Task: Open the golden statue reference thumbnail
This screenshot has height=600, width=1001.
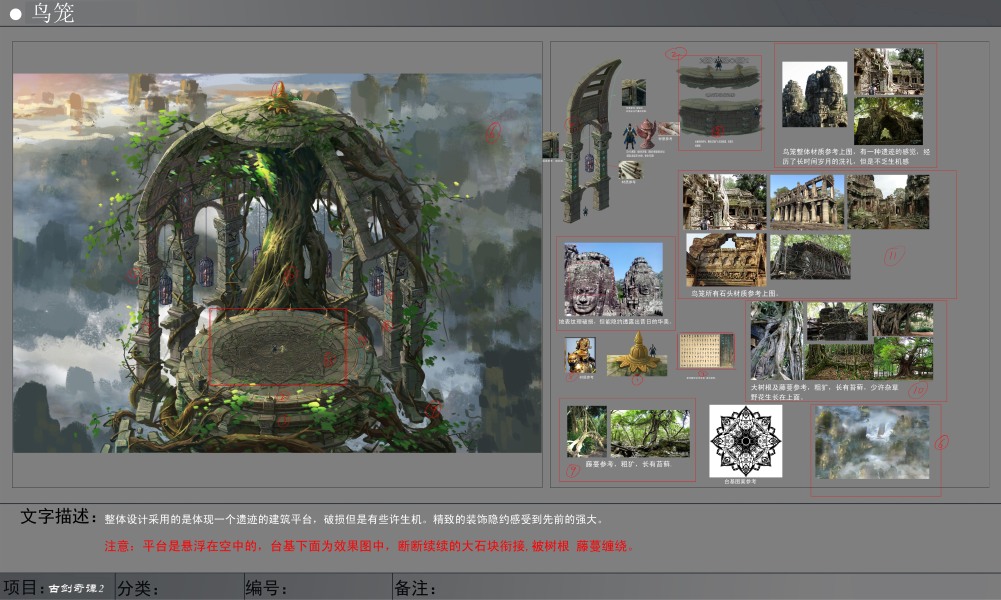Action: point(581,356)
